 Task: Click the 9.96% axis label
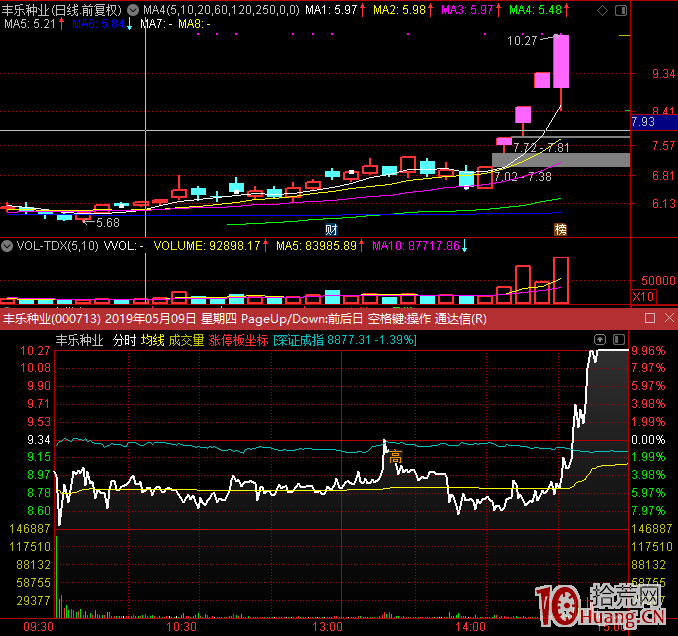click(648, 351)
